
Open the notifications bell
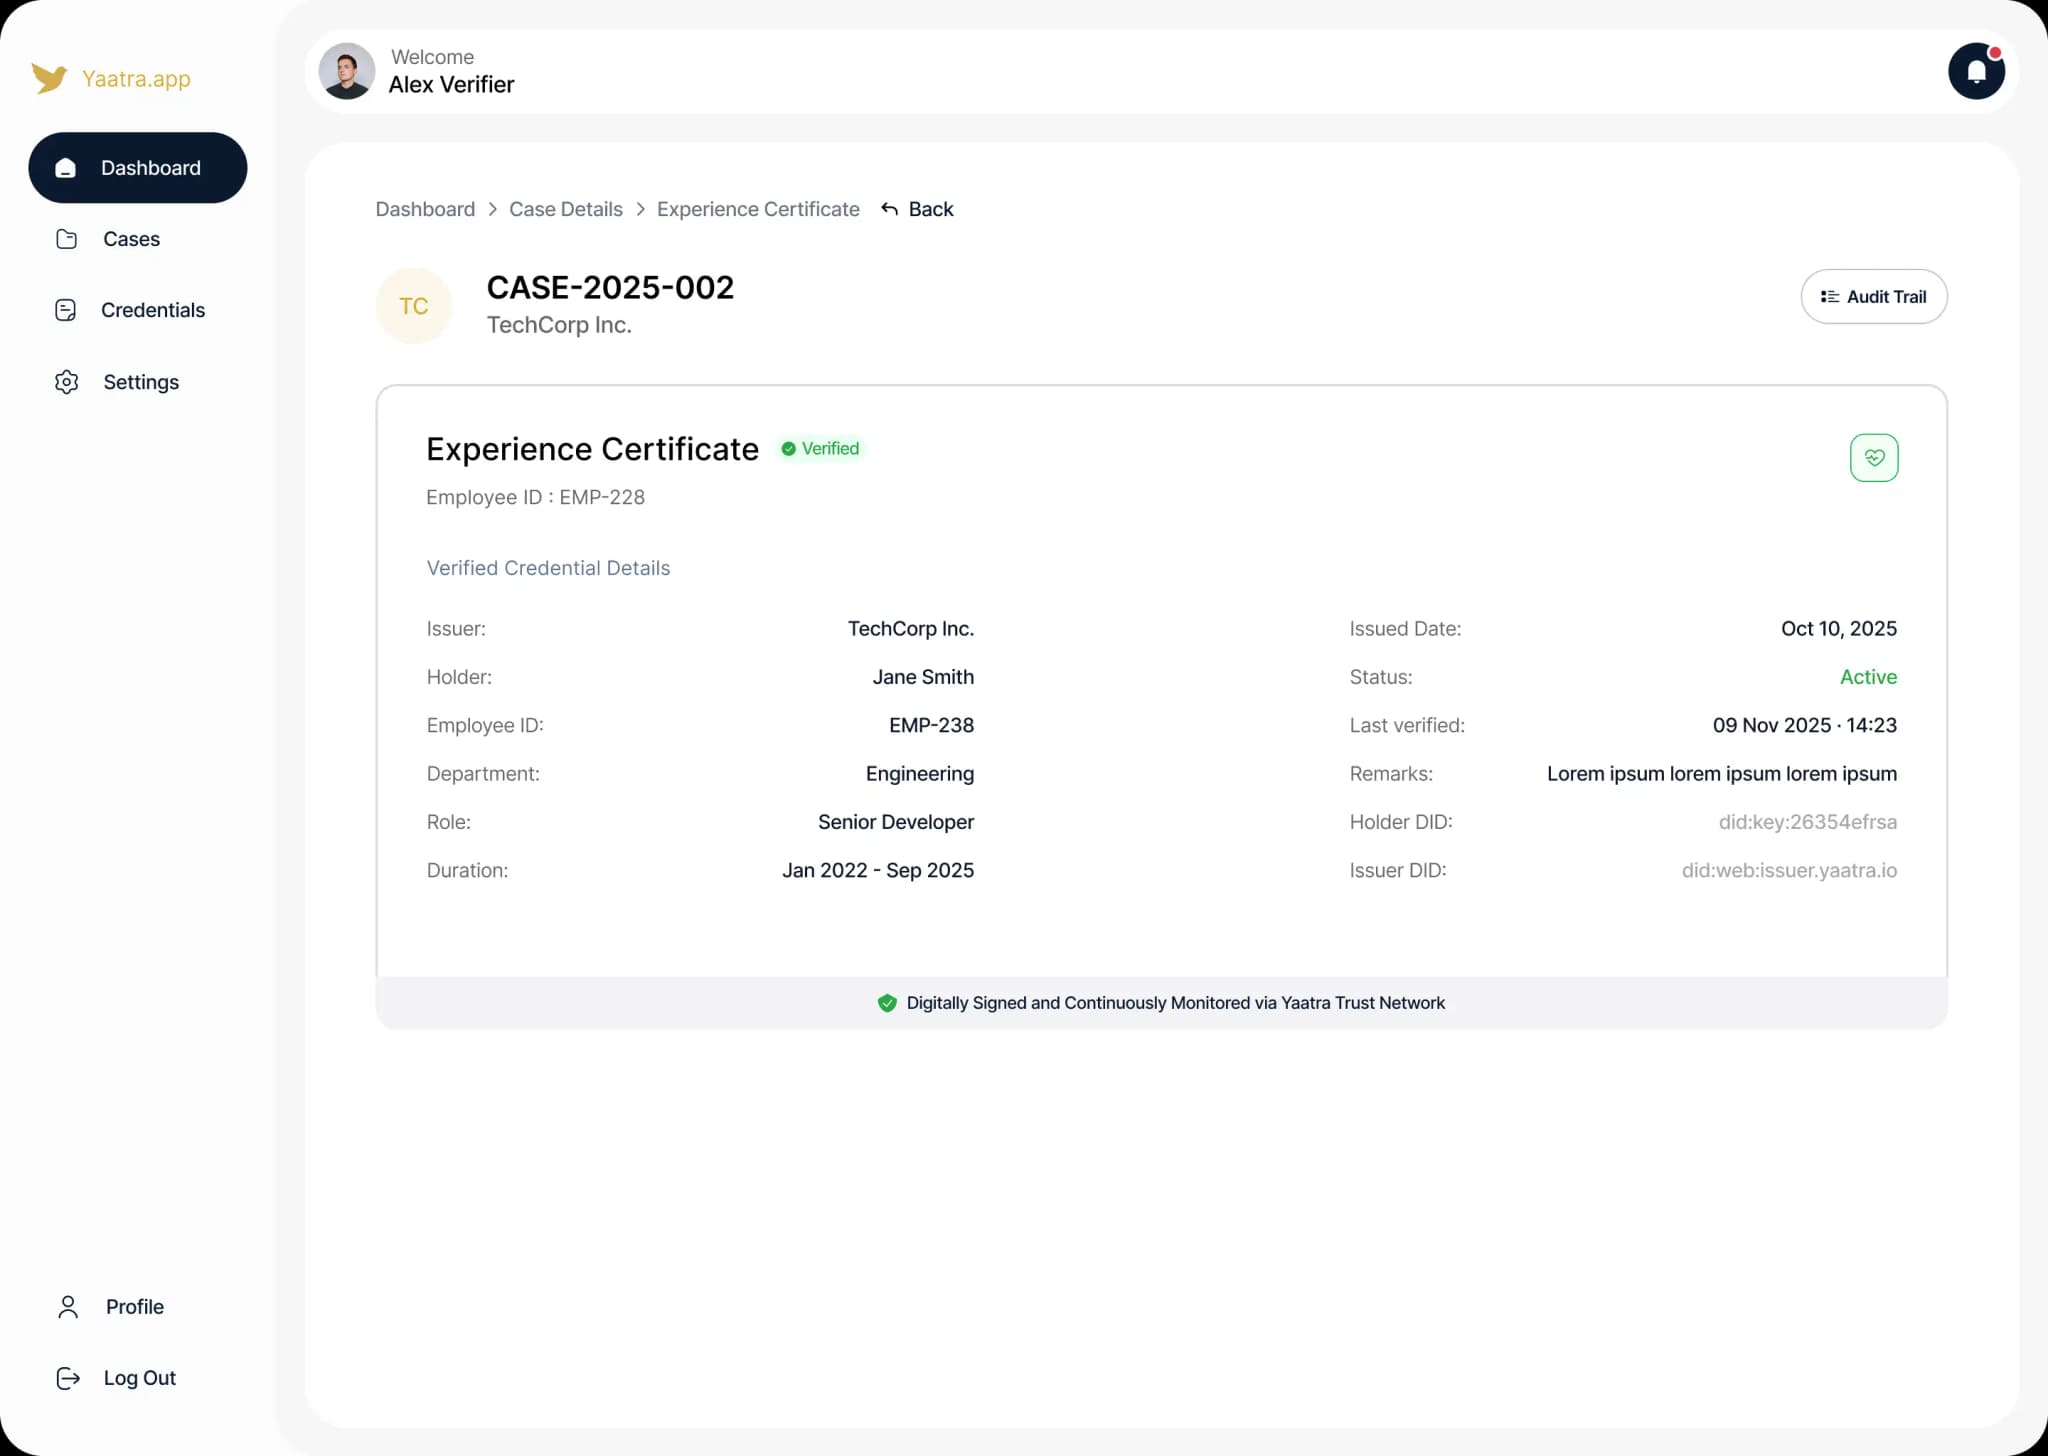pyautogui.click(x=1976, y=71)
